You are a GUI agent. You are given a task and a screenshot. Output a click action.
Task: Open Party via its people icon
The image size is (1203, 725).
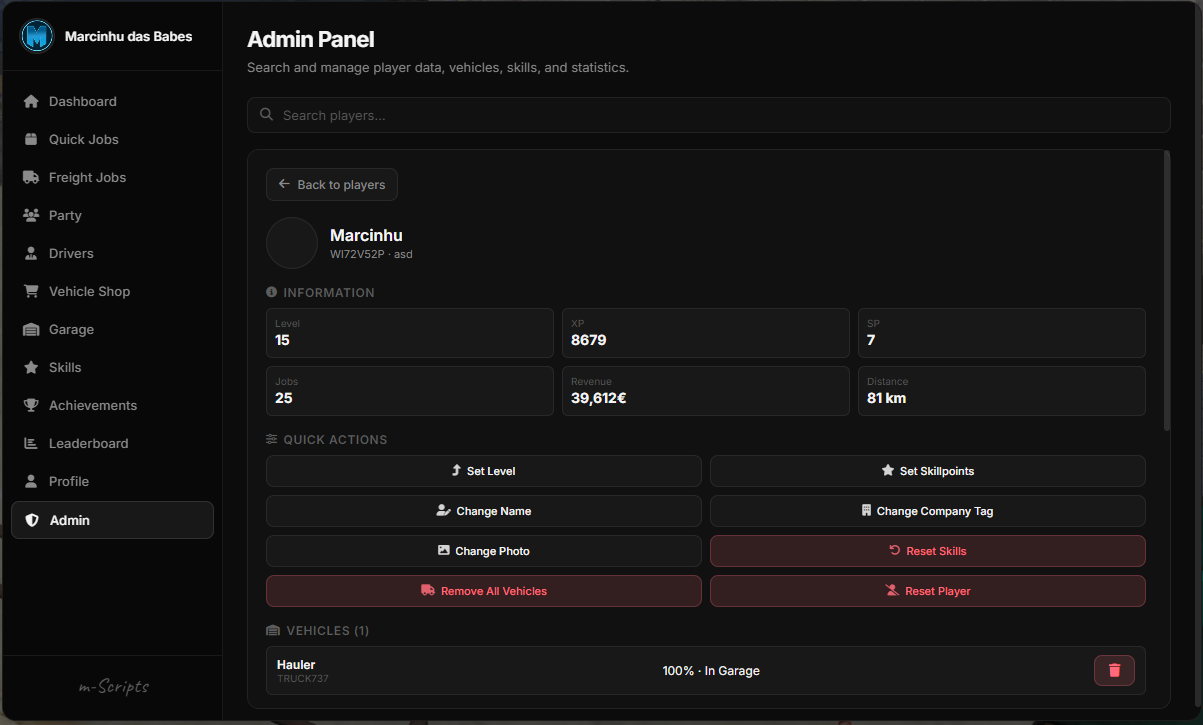(31, 215)
